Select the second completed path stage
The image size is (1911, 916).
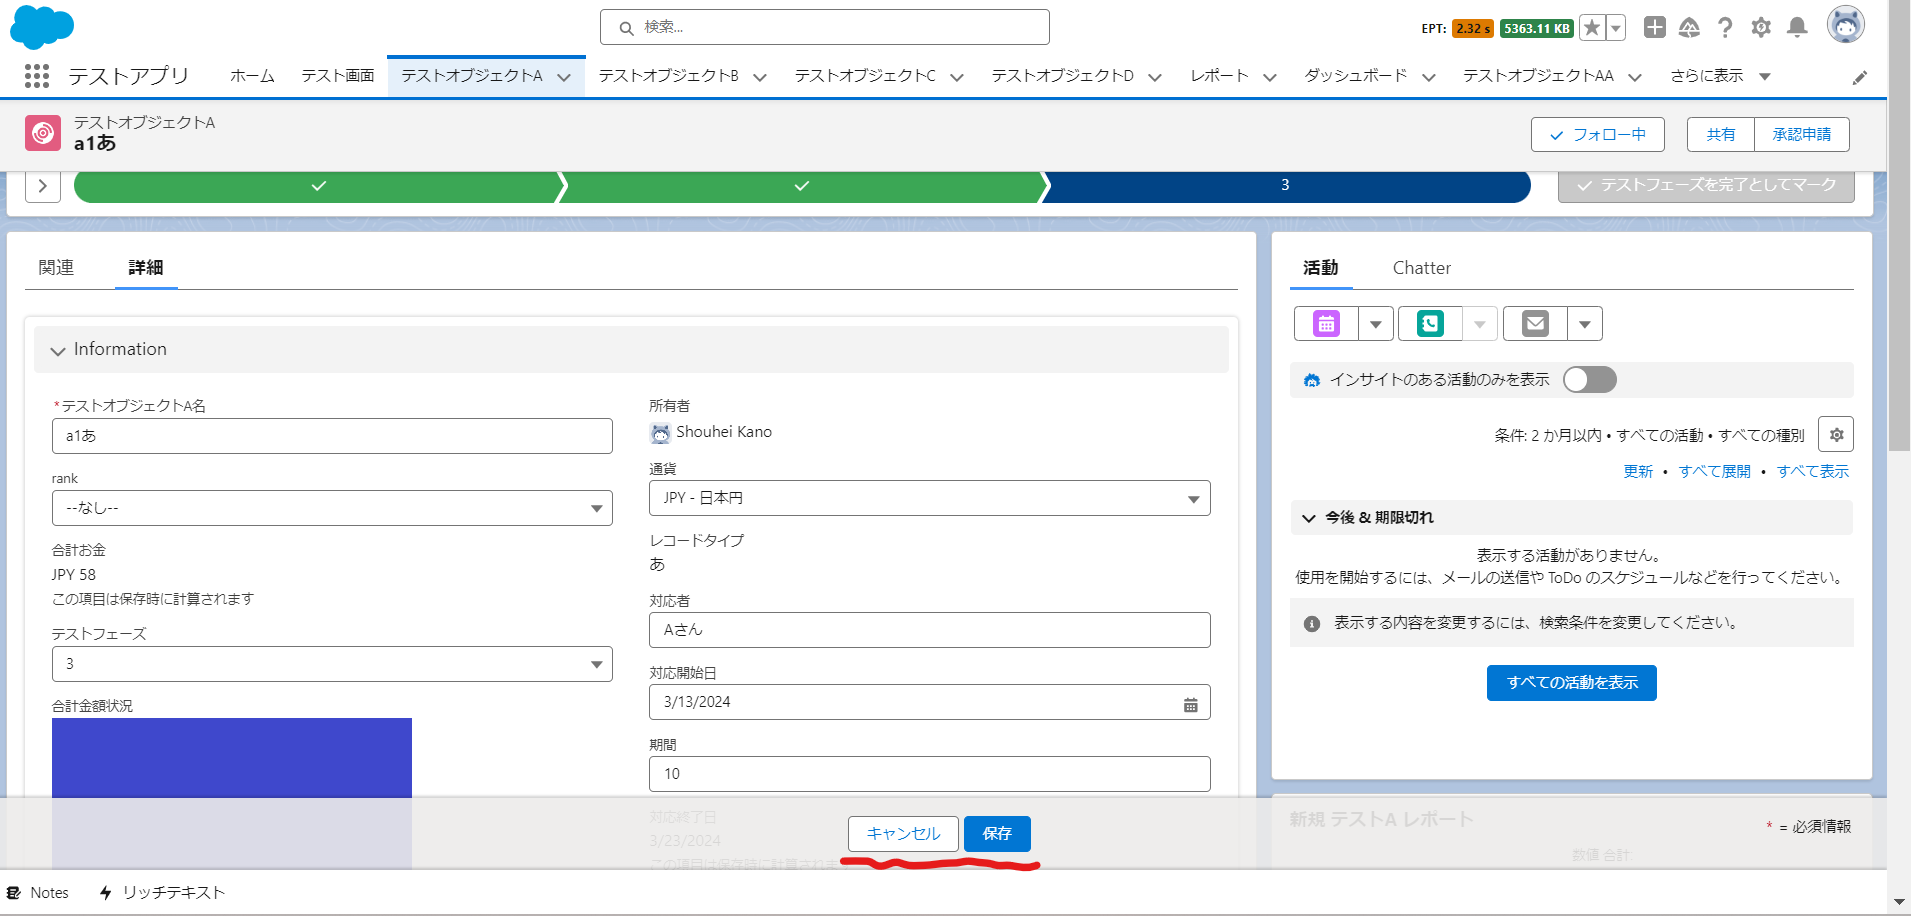801,186
